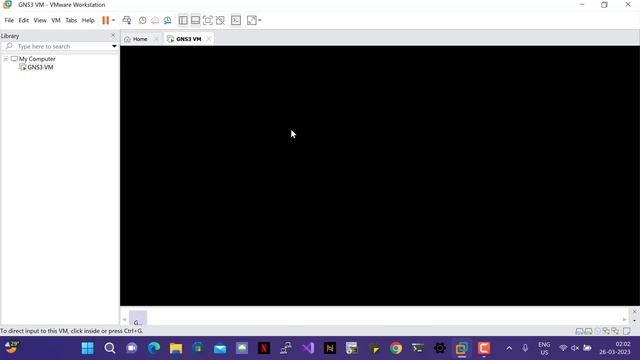
Task: Select My Computer in the library
Action: pos(37,59)
